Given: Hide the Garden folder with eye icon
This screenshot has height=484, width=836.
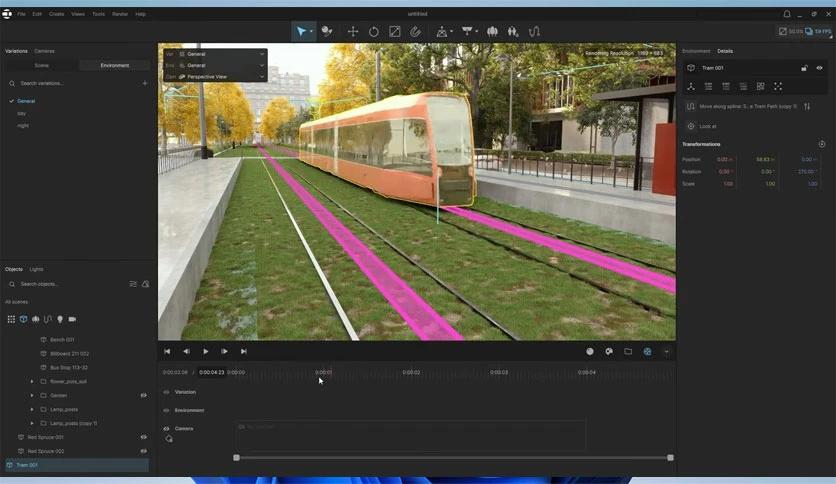Looking at the screenshot, I should 143,395.
